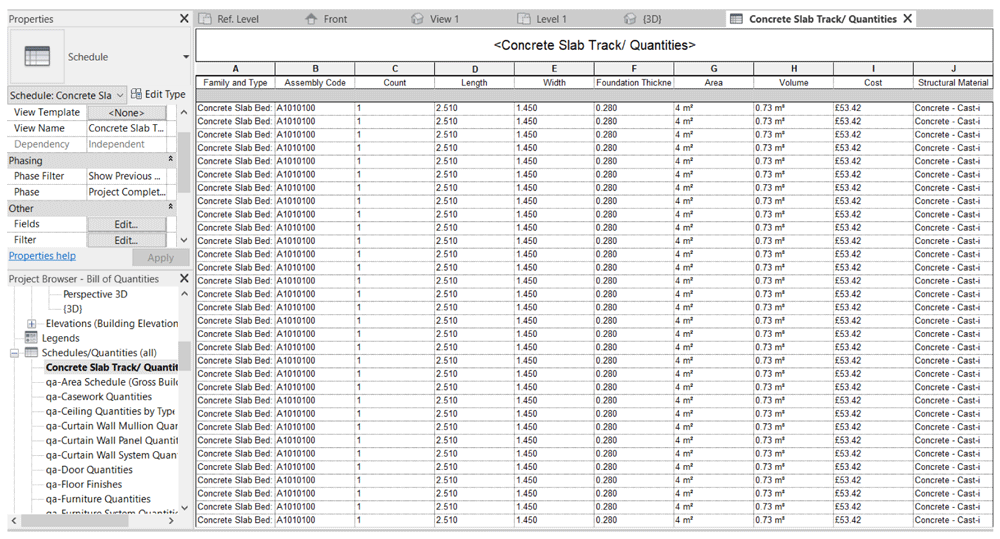Viewport: 1000px width, 539px height.
Task: Click the Schedule type icon in Properties
Action: pyautogui.click(x=36, y=57)
